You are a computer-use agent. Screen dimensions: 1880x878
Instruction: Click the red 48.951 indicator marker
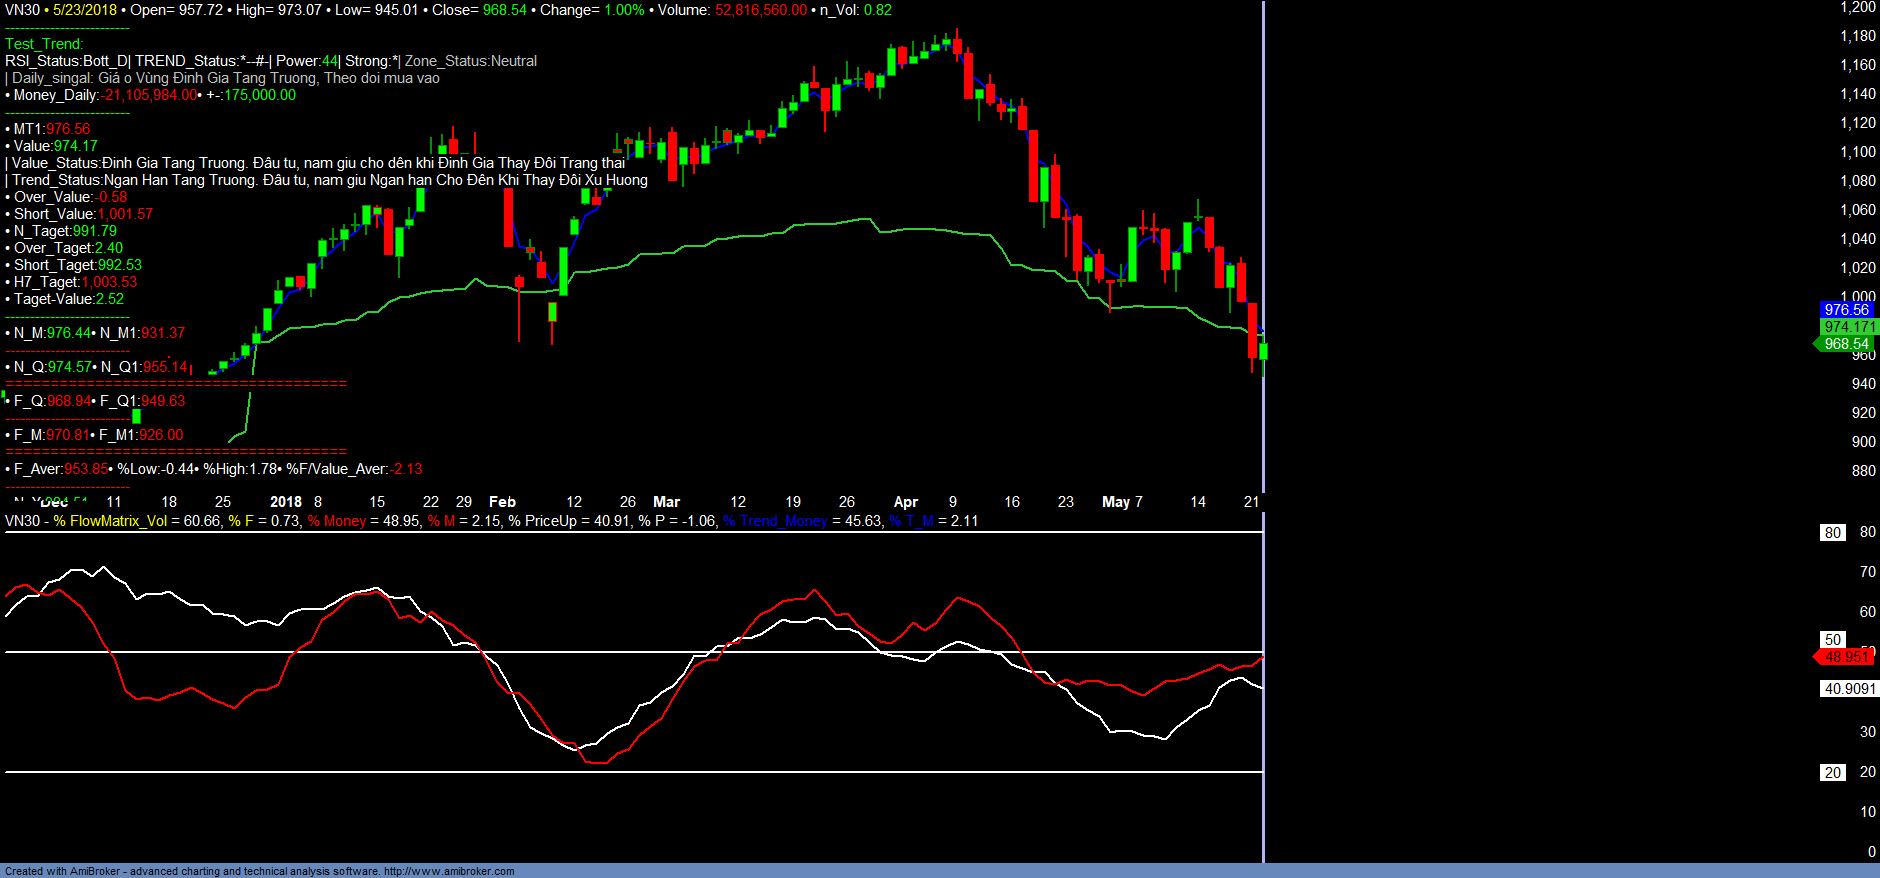click(x=1845, y=657)
